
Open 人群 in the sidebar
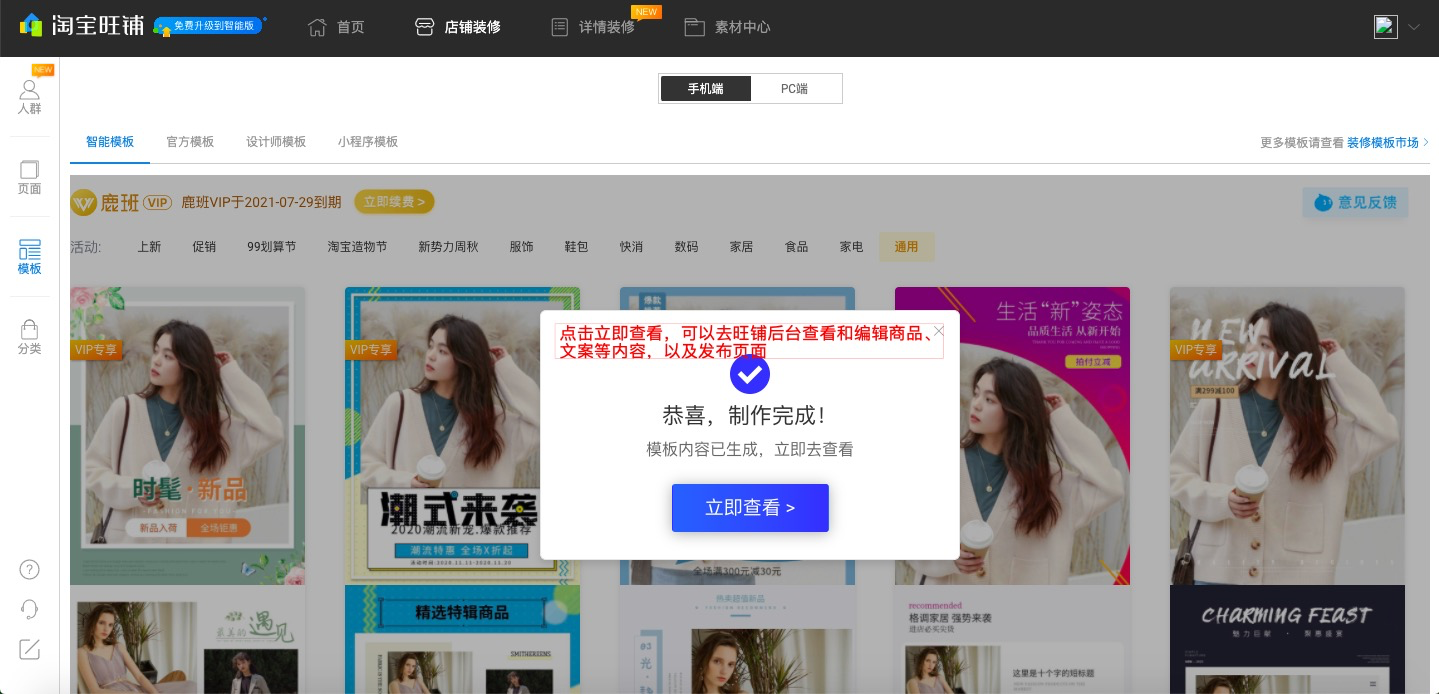[x=30, y=97]
